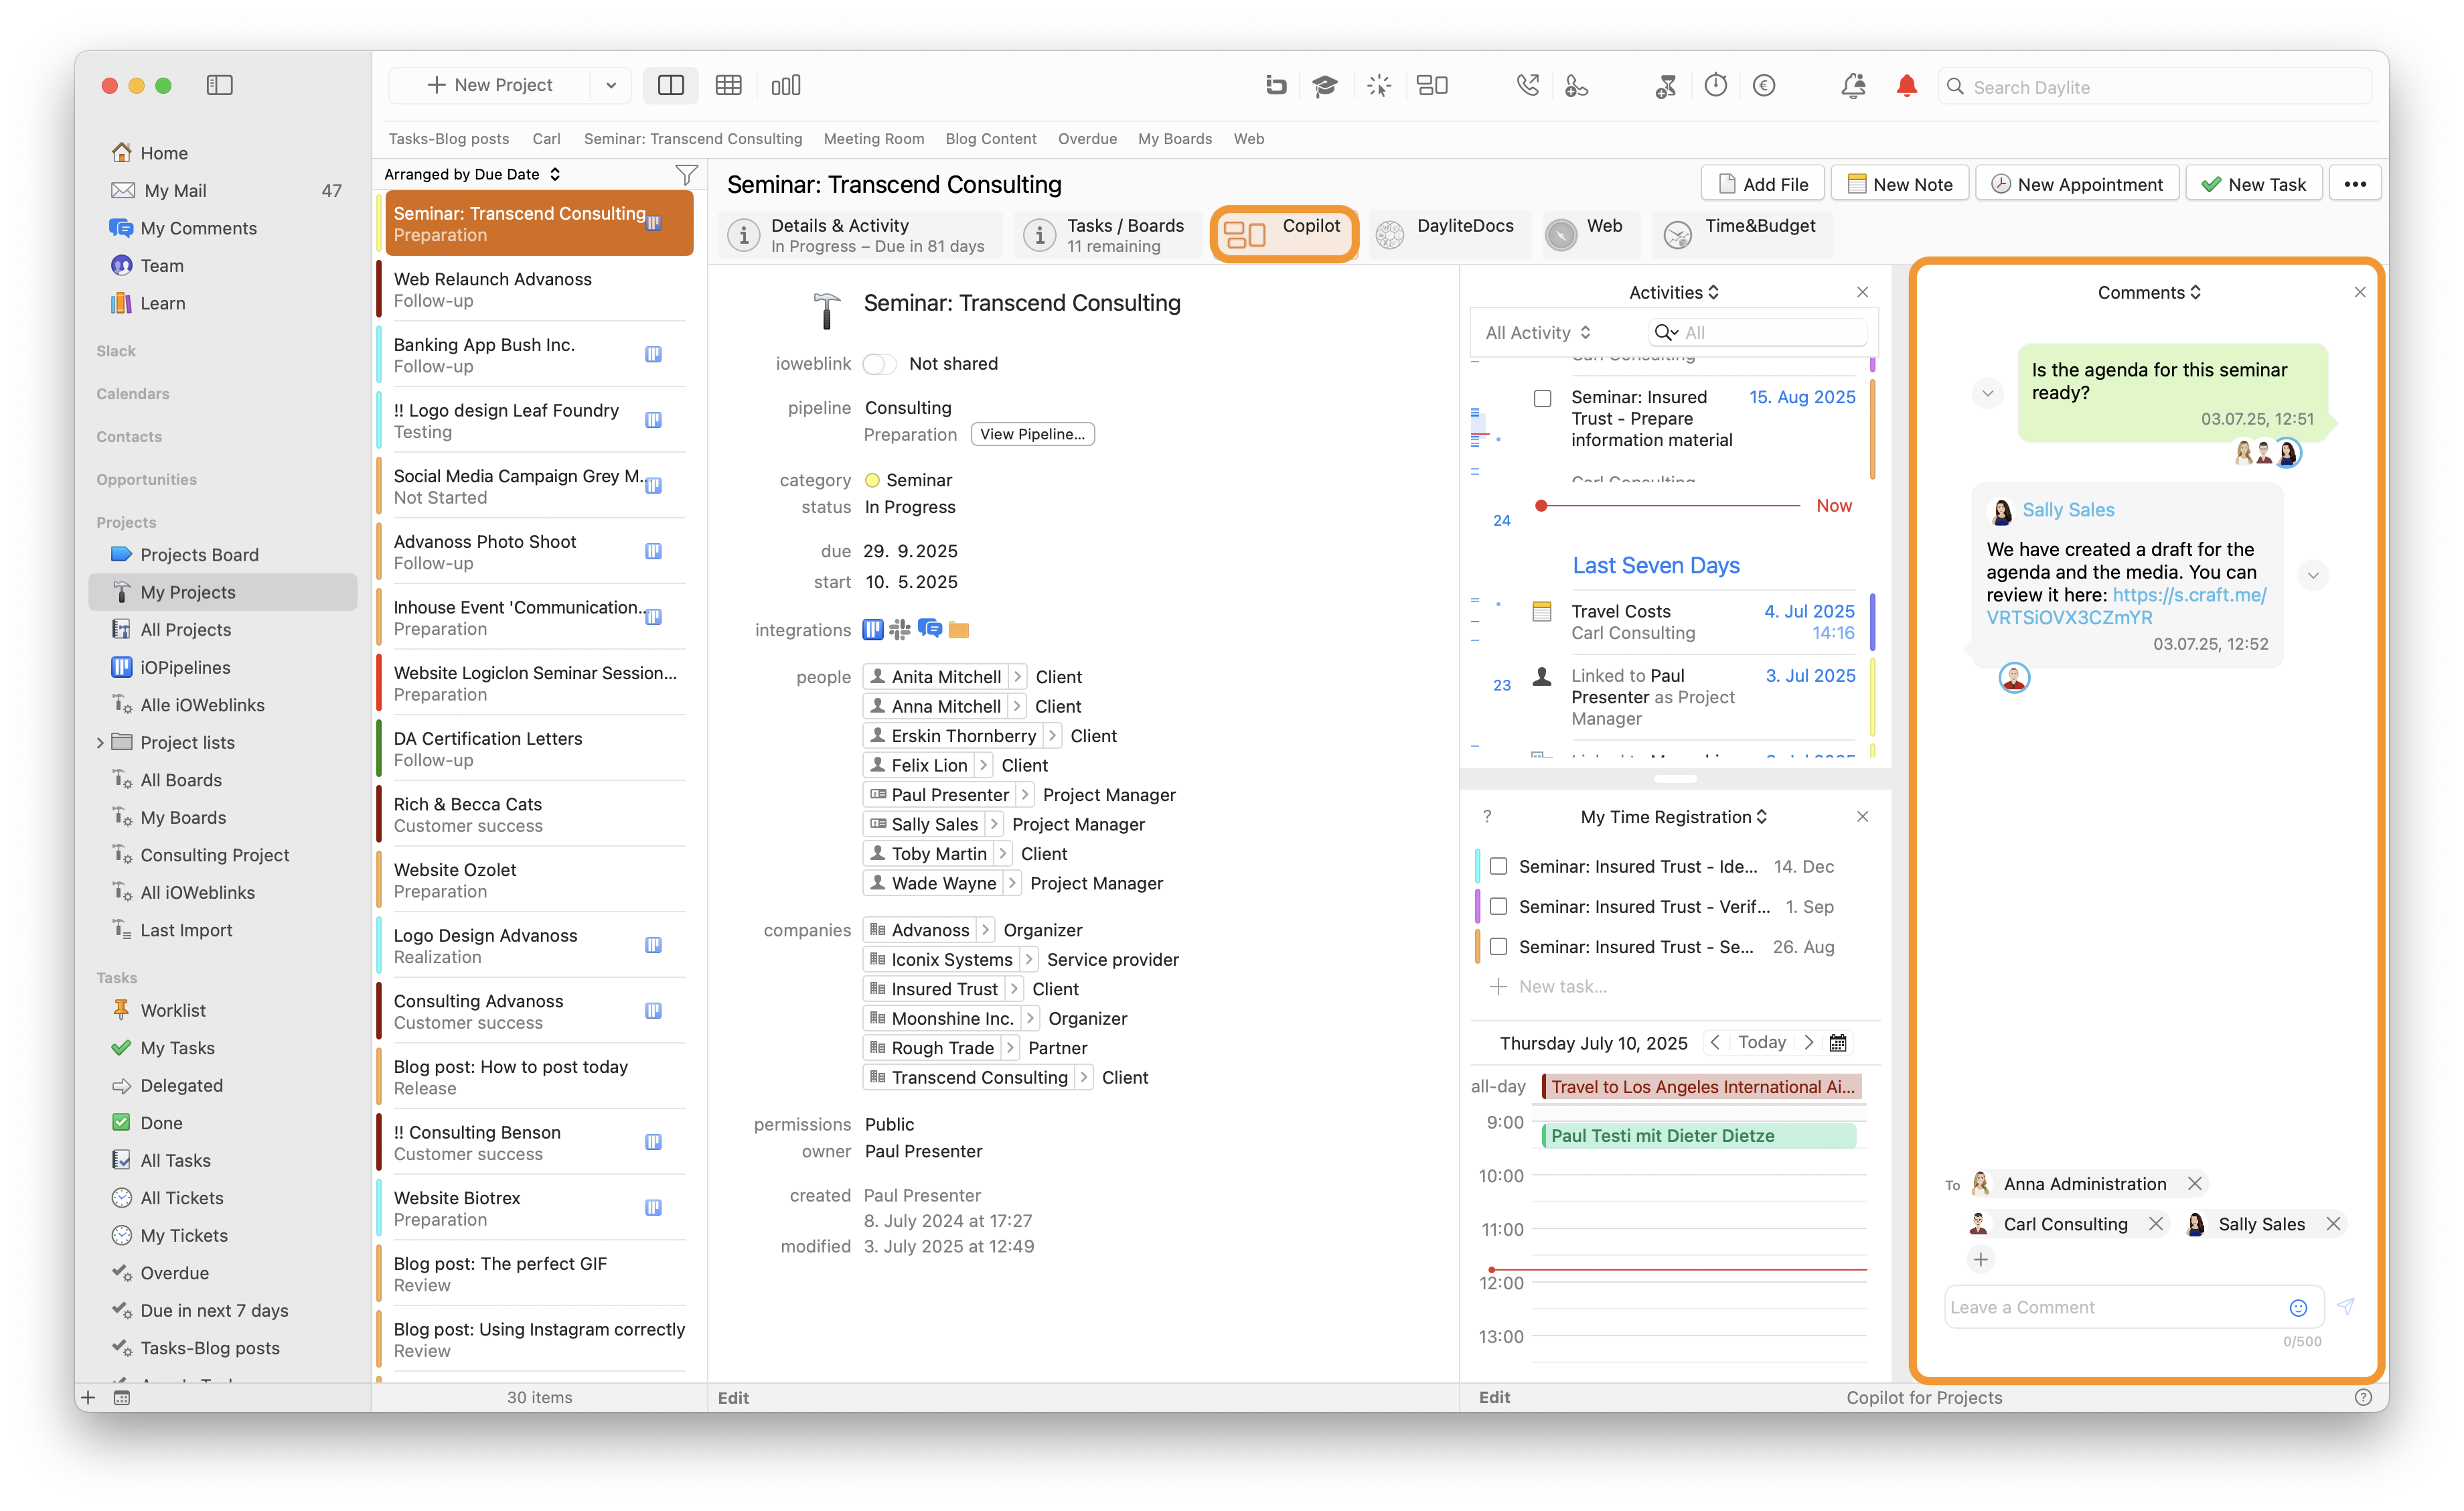The width and height of the screenshot is (2464, 1511).
Task: Open the Anita Mitchell person chevron
Action: pos(1017,676)
